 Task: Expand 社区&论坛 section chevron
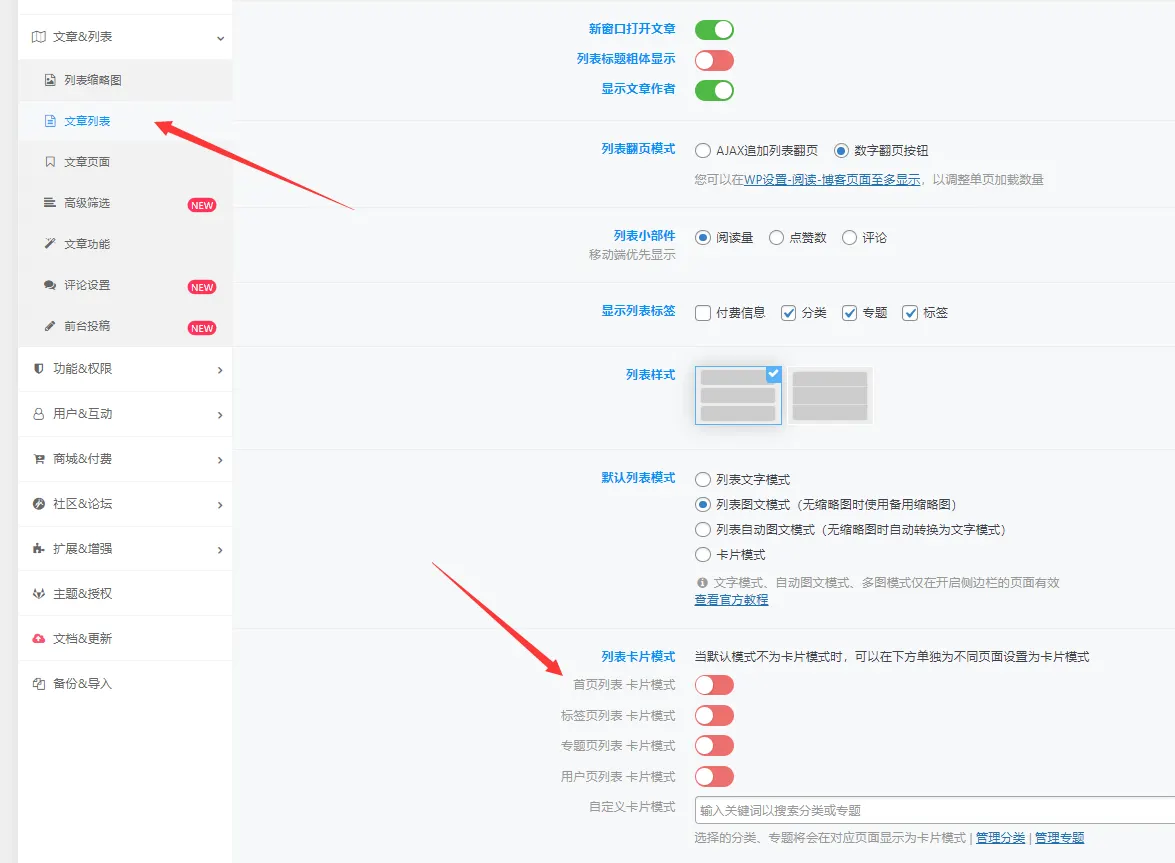(x=220, y=505)
